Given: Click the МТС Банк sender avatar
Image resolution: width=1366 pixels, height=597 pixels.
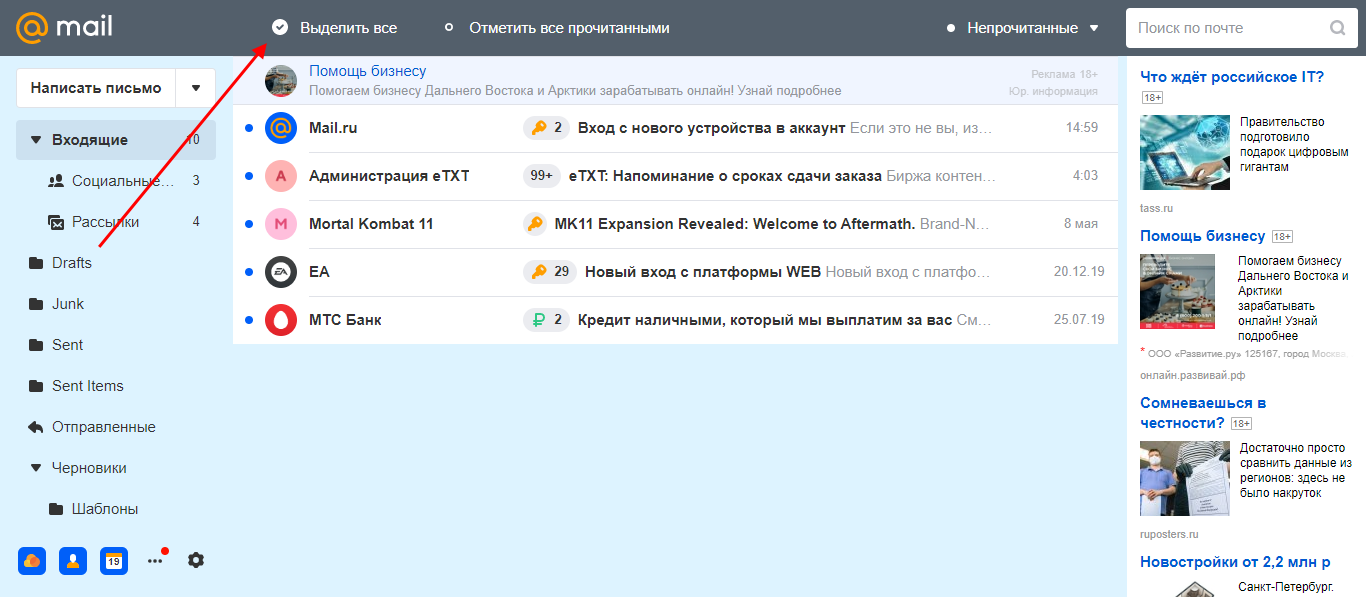Looking at the screenshot, I should (x=281, y=320).
